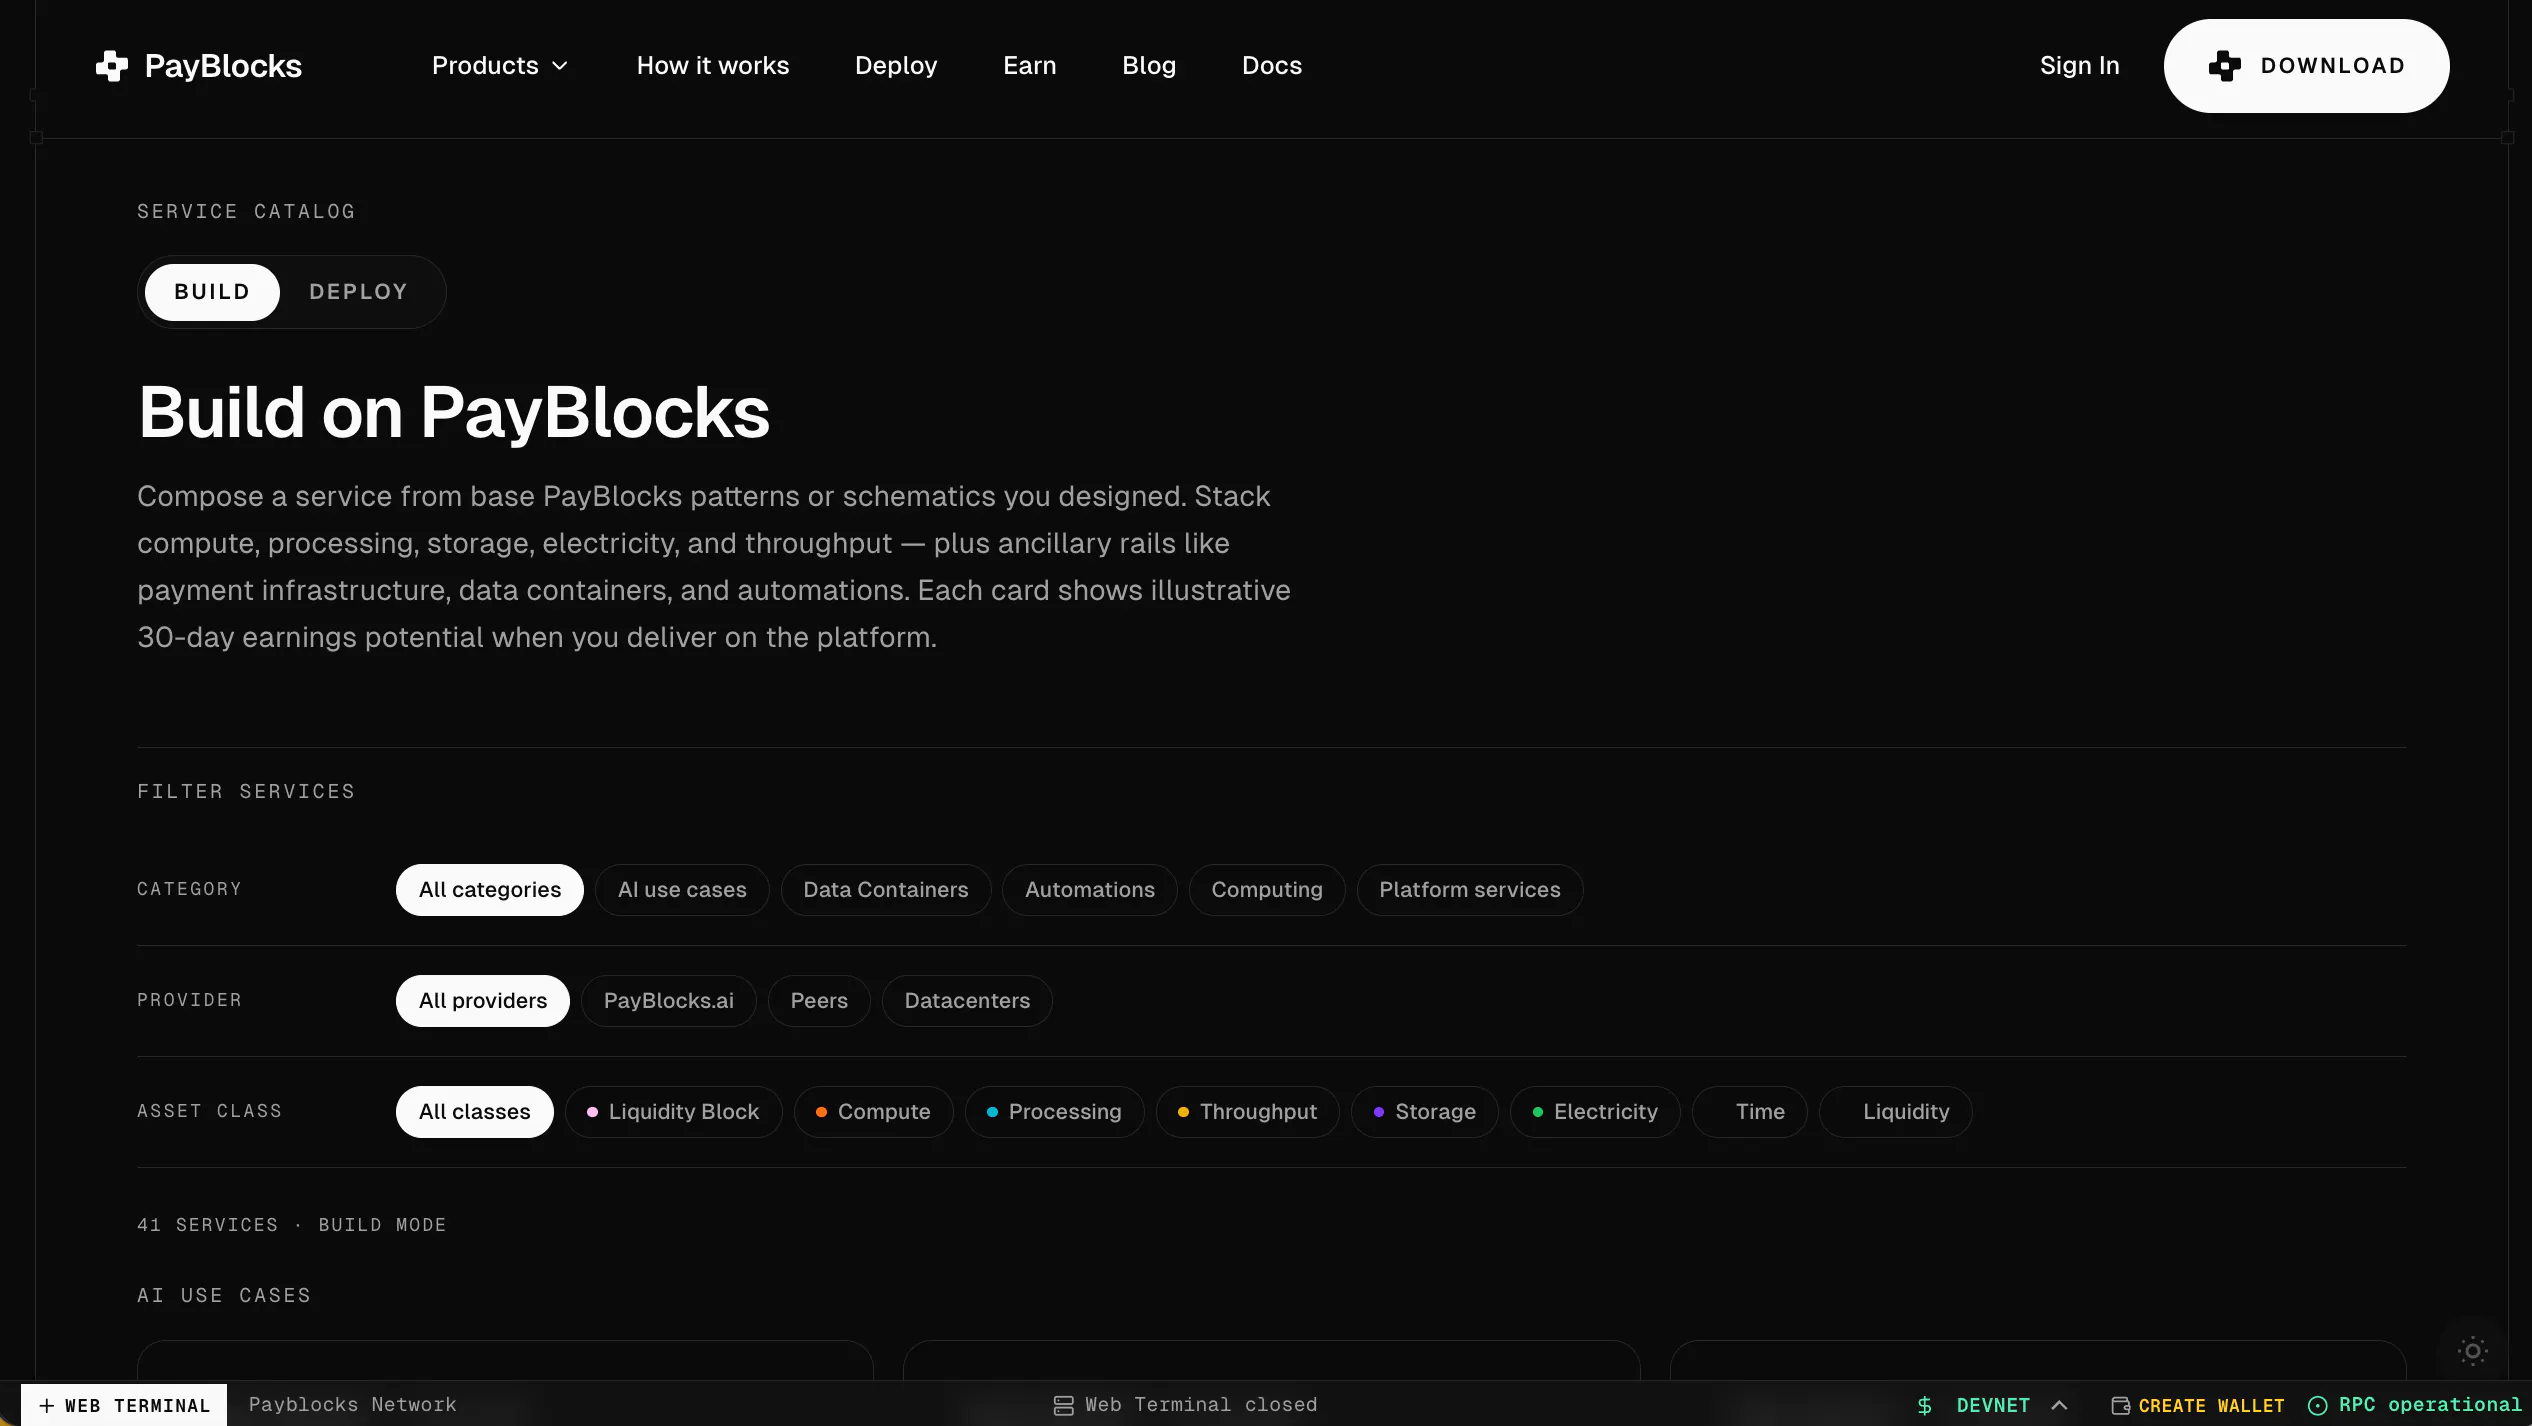The image size is (2532, 1426).
Task: Switch catalog to Build mode
Action: click(x=212, y=292)
